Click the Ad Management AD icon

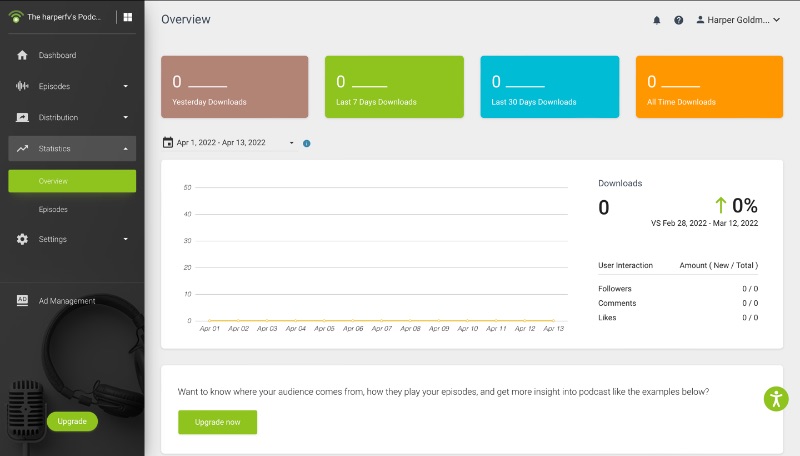22,300
